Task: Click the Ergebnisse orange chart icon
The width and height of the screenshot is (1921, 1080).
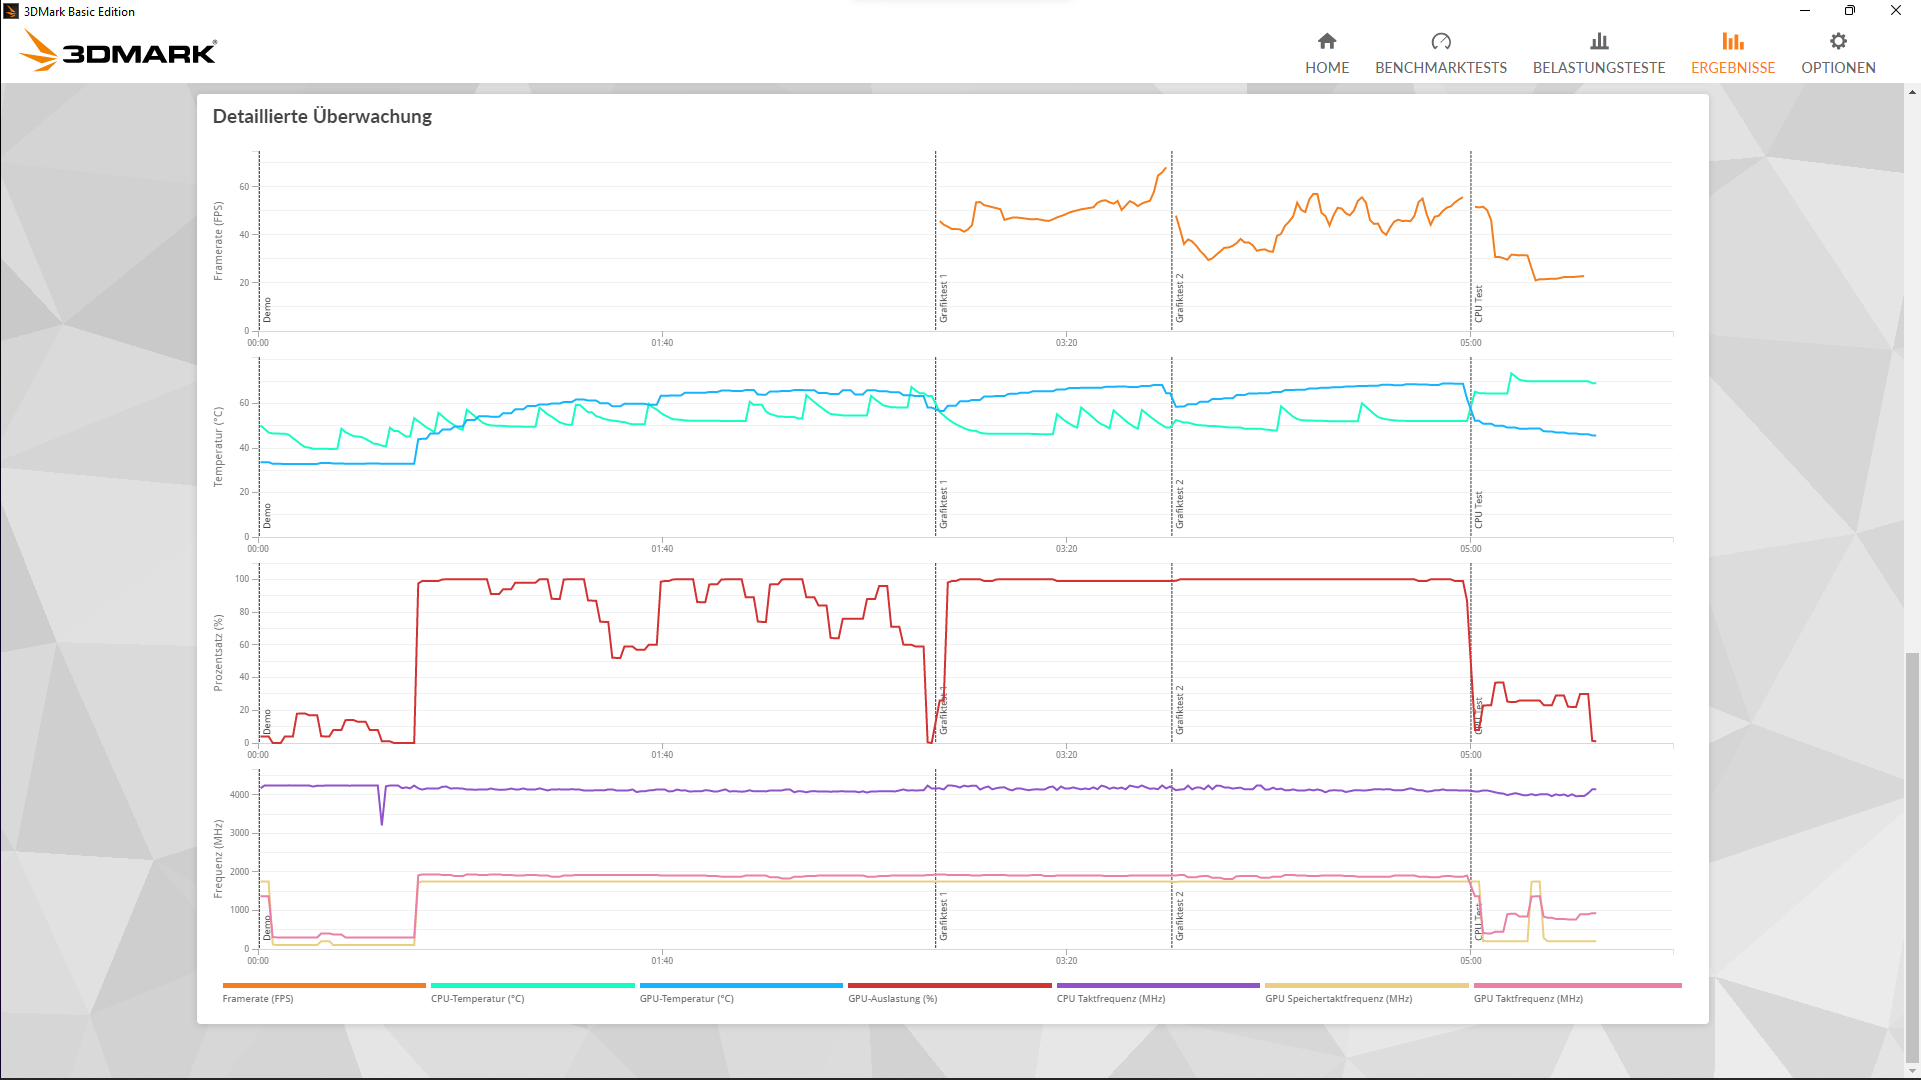Action: 1732,41
